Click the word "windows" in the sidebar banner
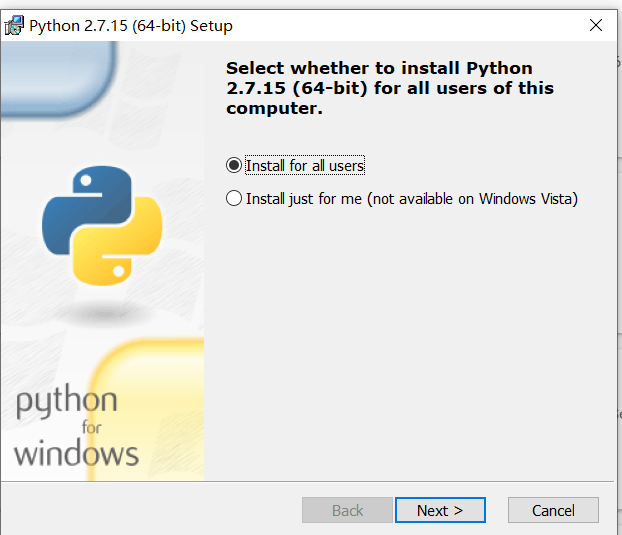 (76, 453)
